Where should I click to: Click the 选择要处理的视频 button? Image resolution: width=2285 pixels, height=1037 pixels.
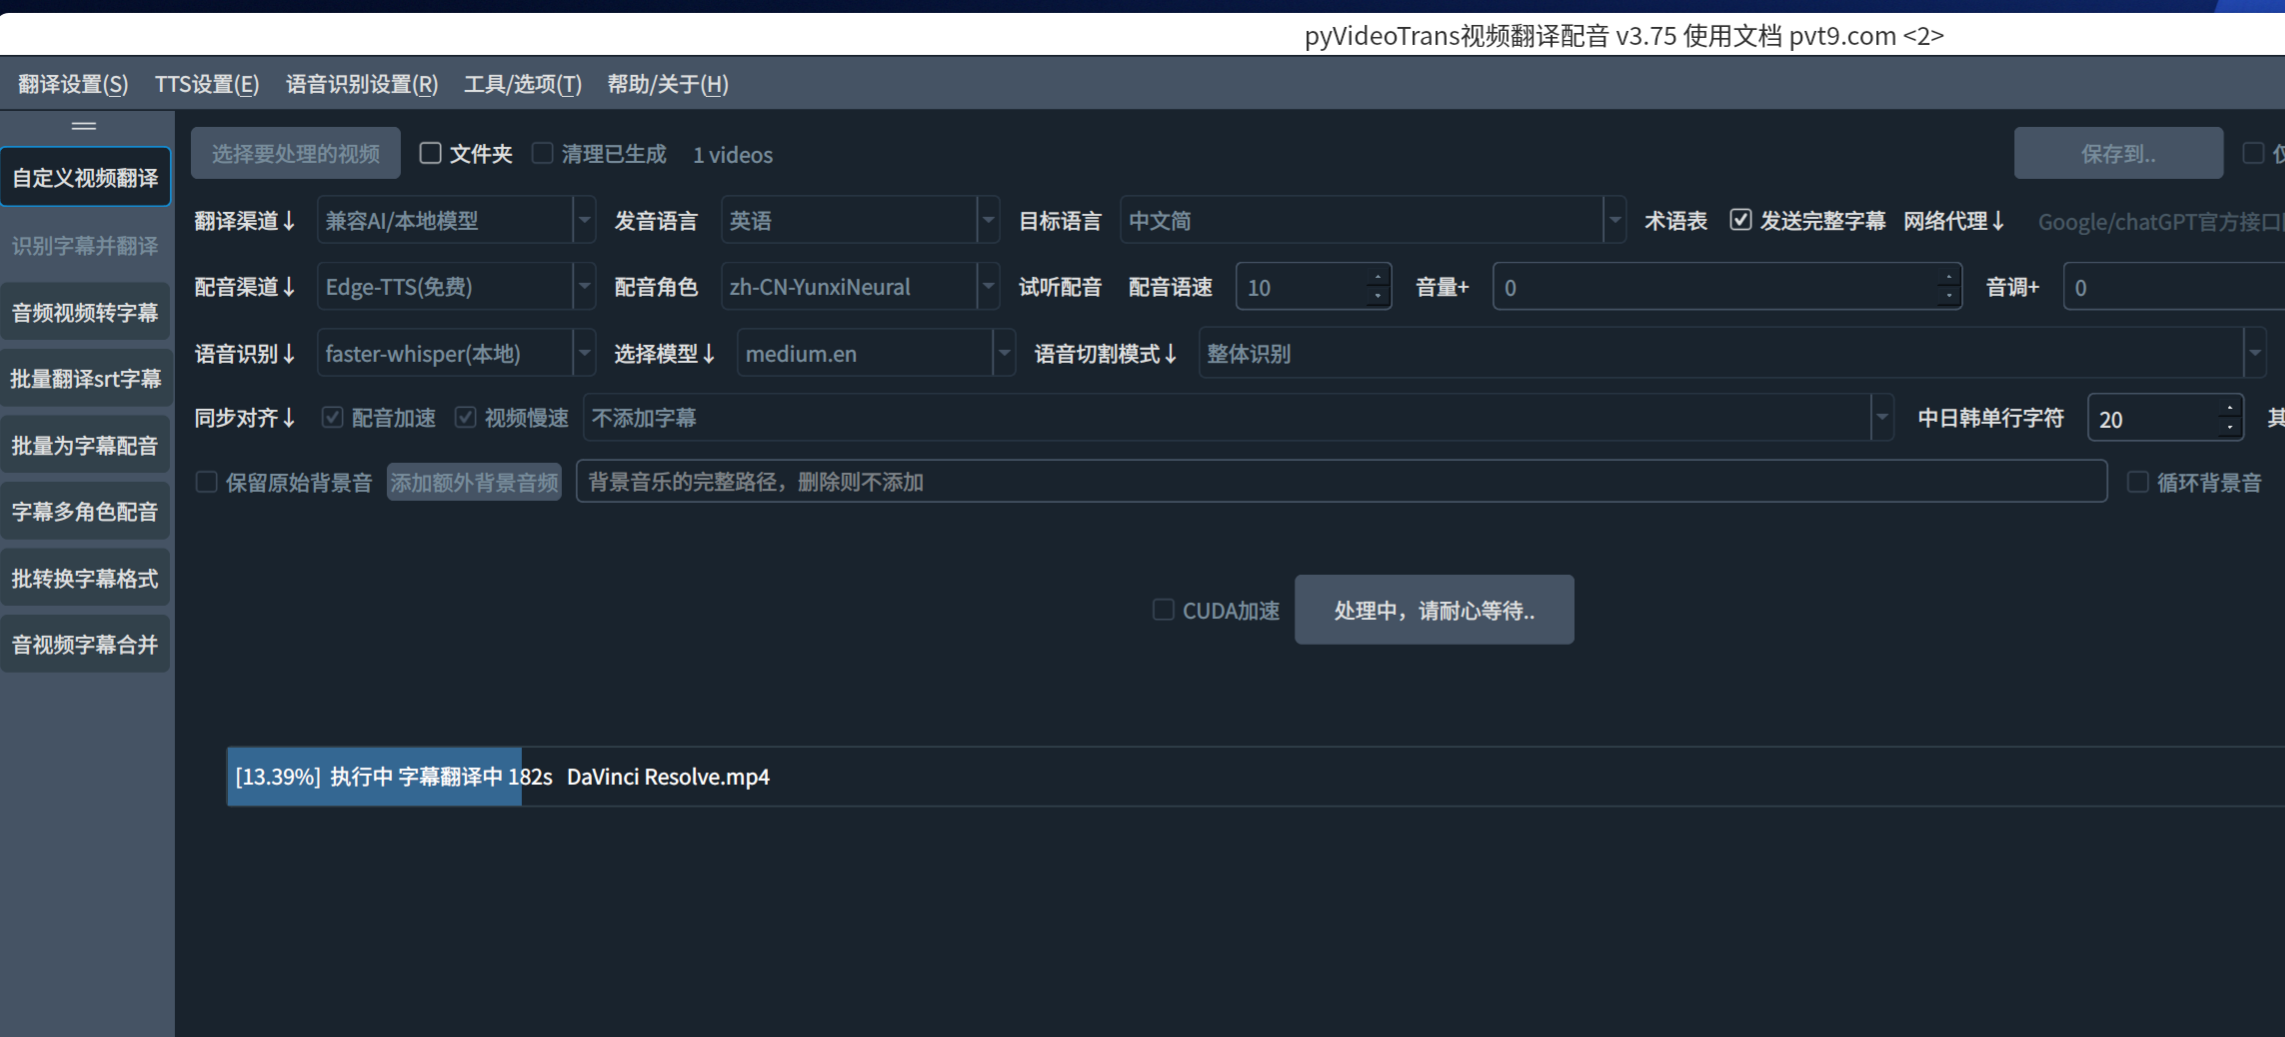(x=296, y=154)
